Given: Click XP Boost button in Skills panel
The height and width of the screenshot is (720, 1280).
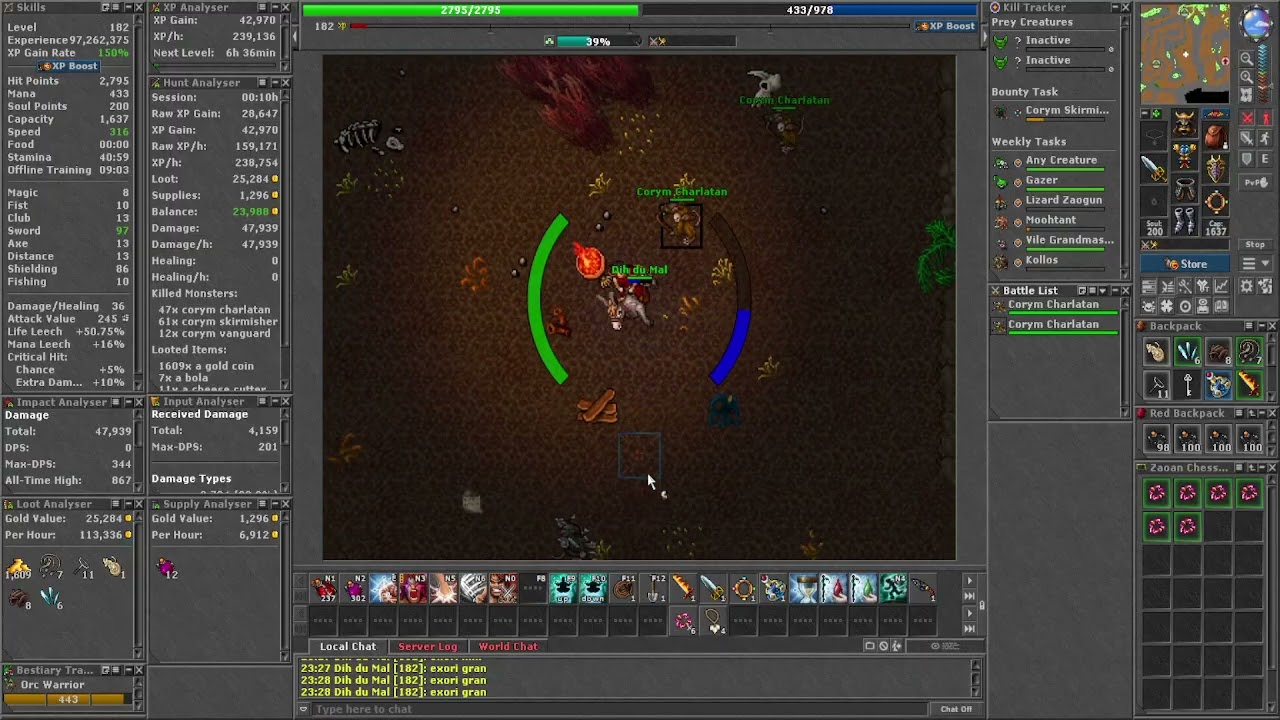Looking at the screenshot, I should [x=69, y=66].
